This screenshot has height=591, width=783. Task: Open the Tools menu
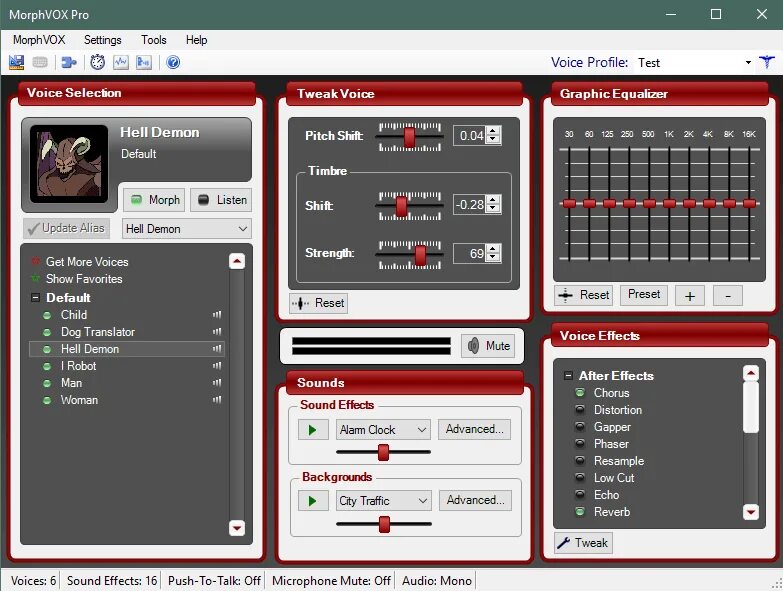[x=153, y=40]
